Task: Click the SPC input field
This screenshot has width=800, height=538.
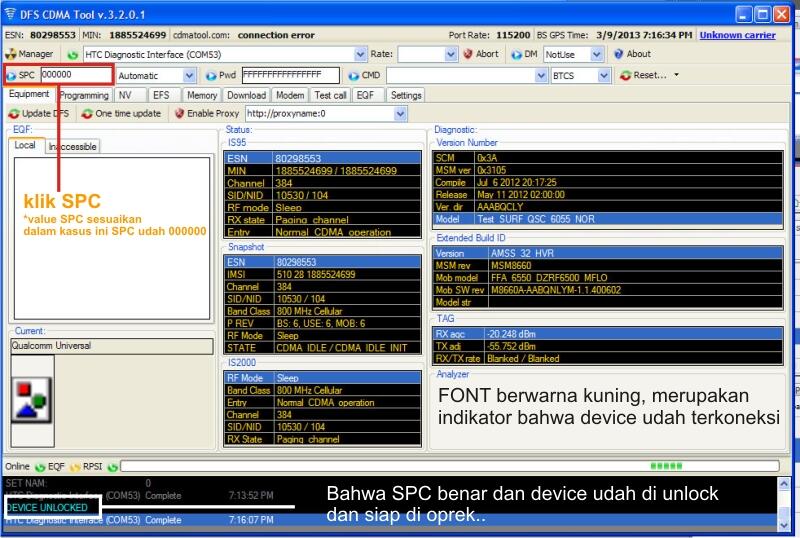Action: [x=76, y=75]
